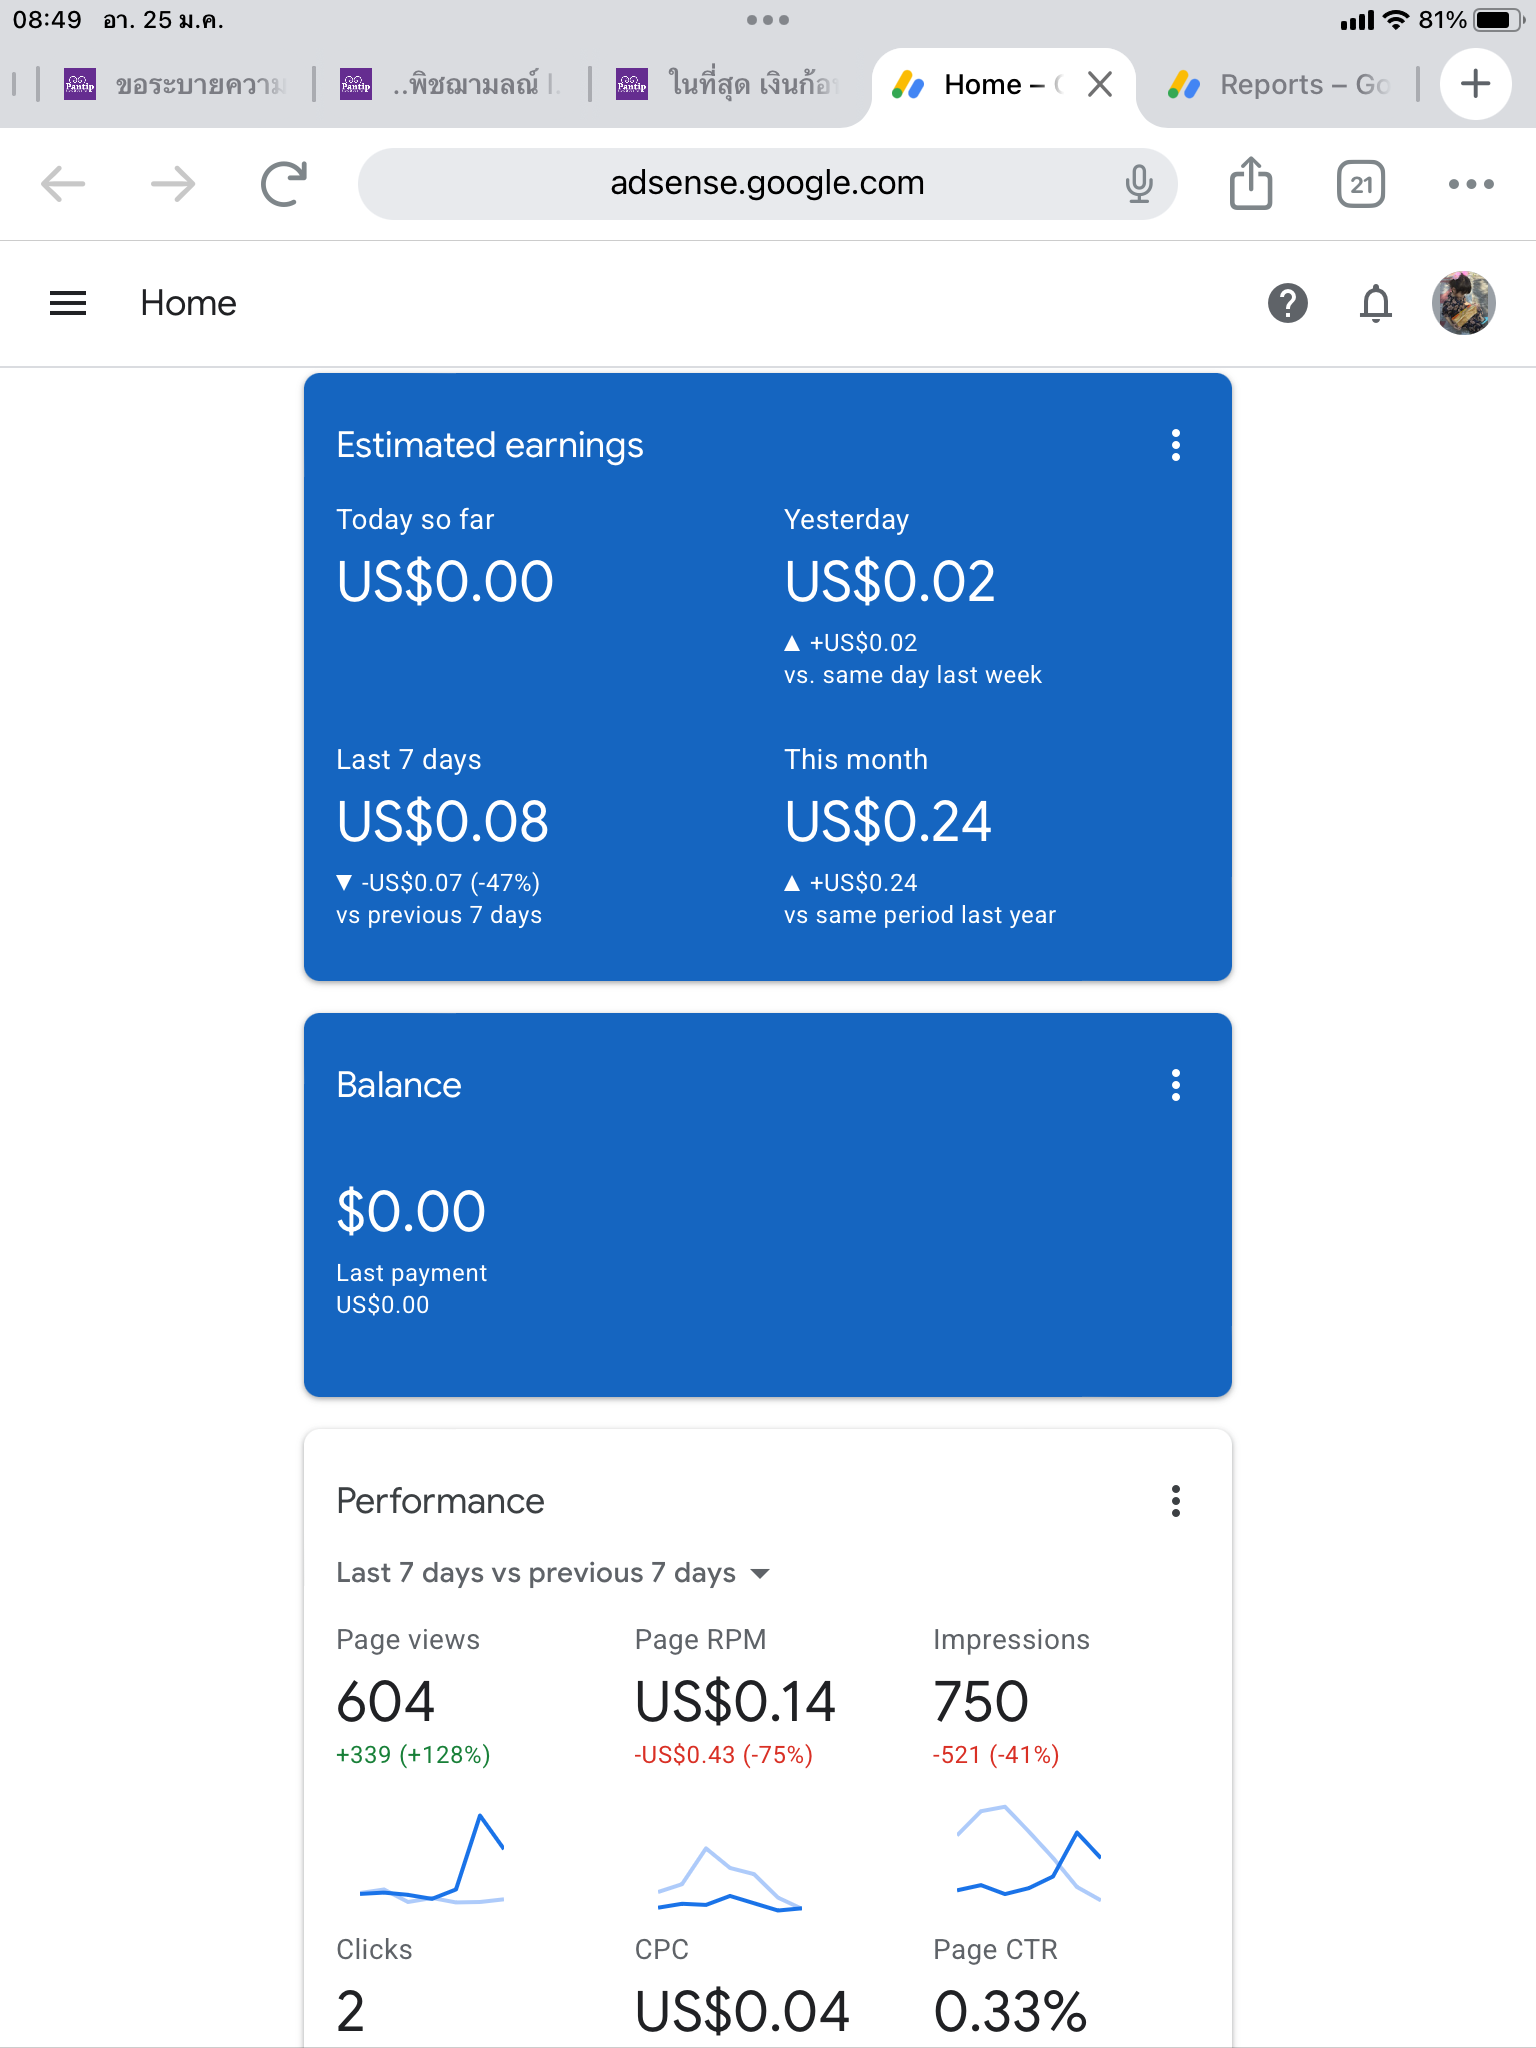
Task: Open Estimated earnings card options menu
Action: pyautogui.click(x=1176, y=445)
